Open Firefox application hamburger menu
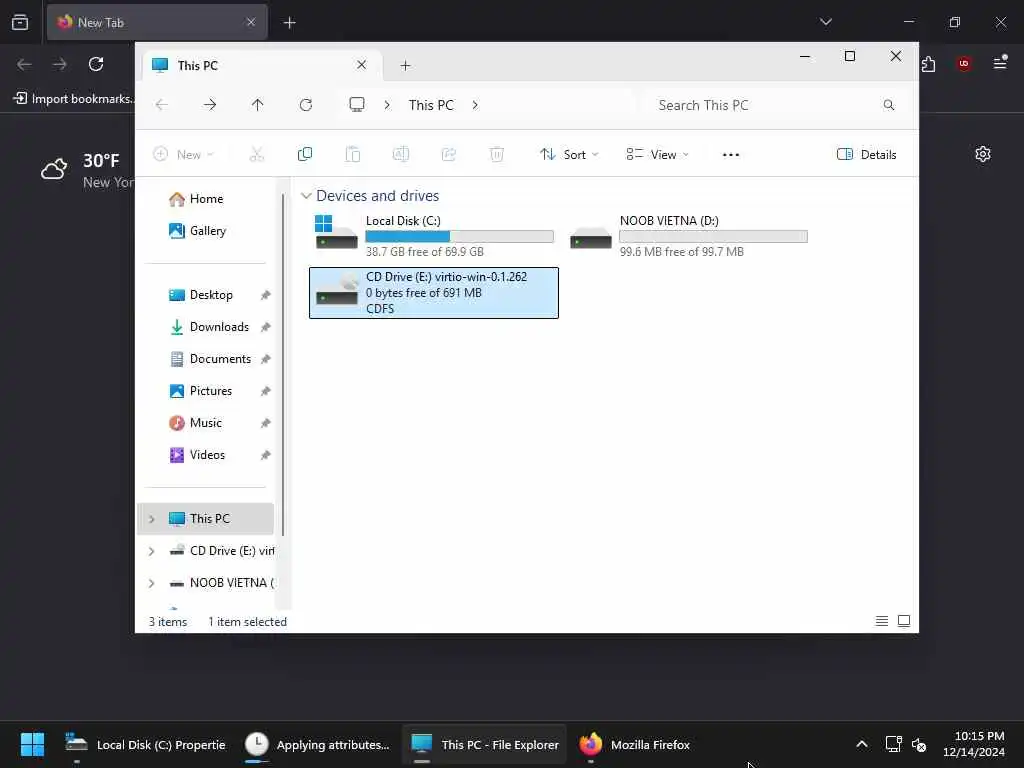Viewport: 1024px width, 768px height. tap(1000, 63)
